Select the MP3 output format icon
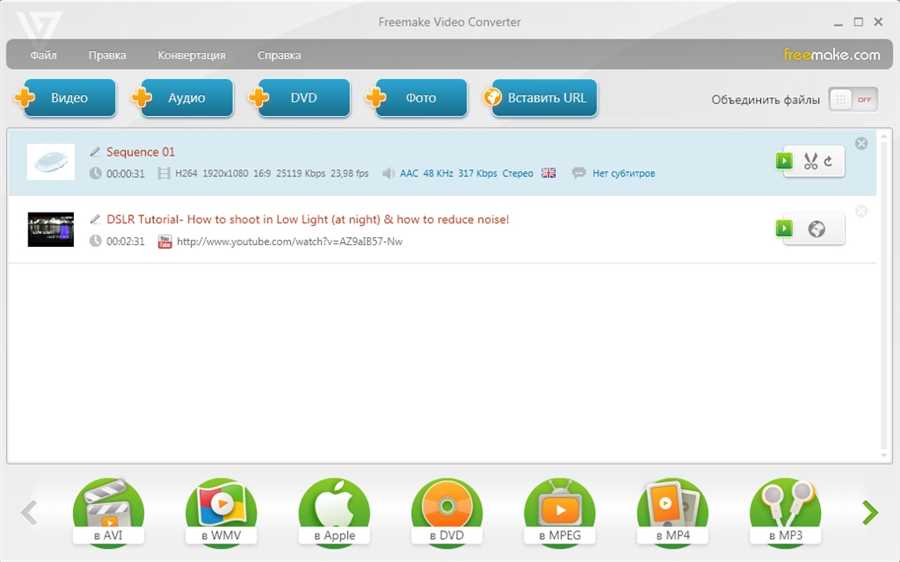 click(x=785, y=513)
